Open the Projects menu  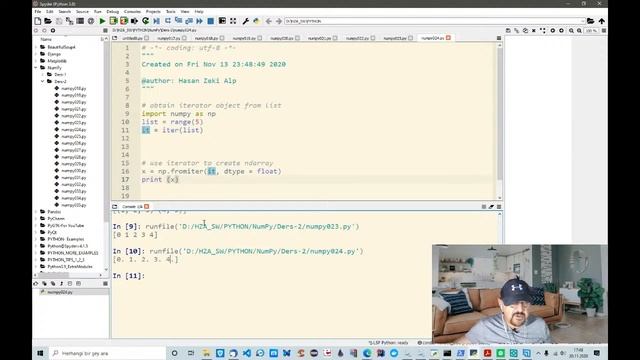click(x=153, y=11)
